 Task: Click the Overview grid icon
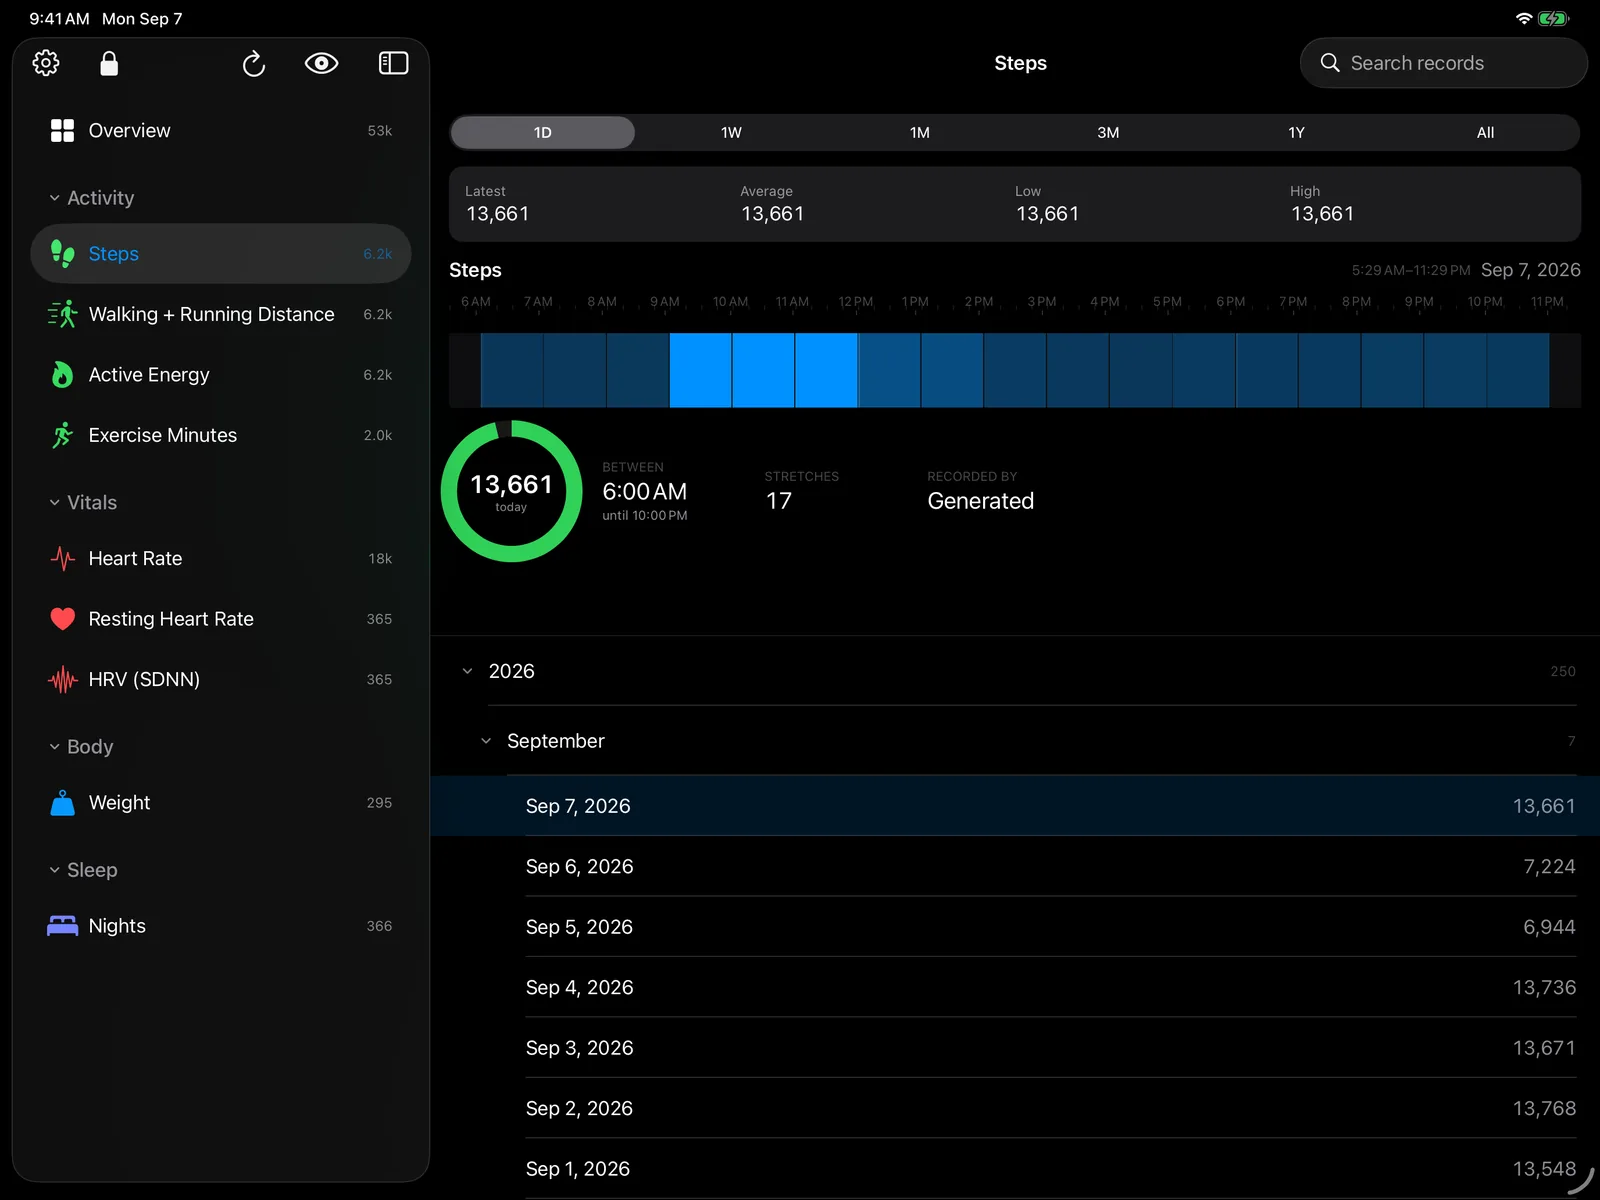point(62,131)
